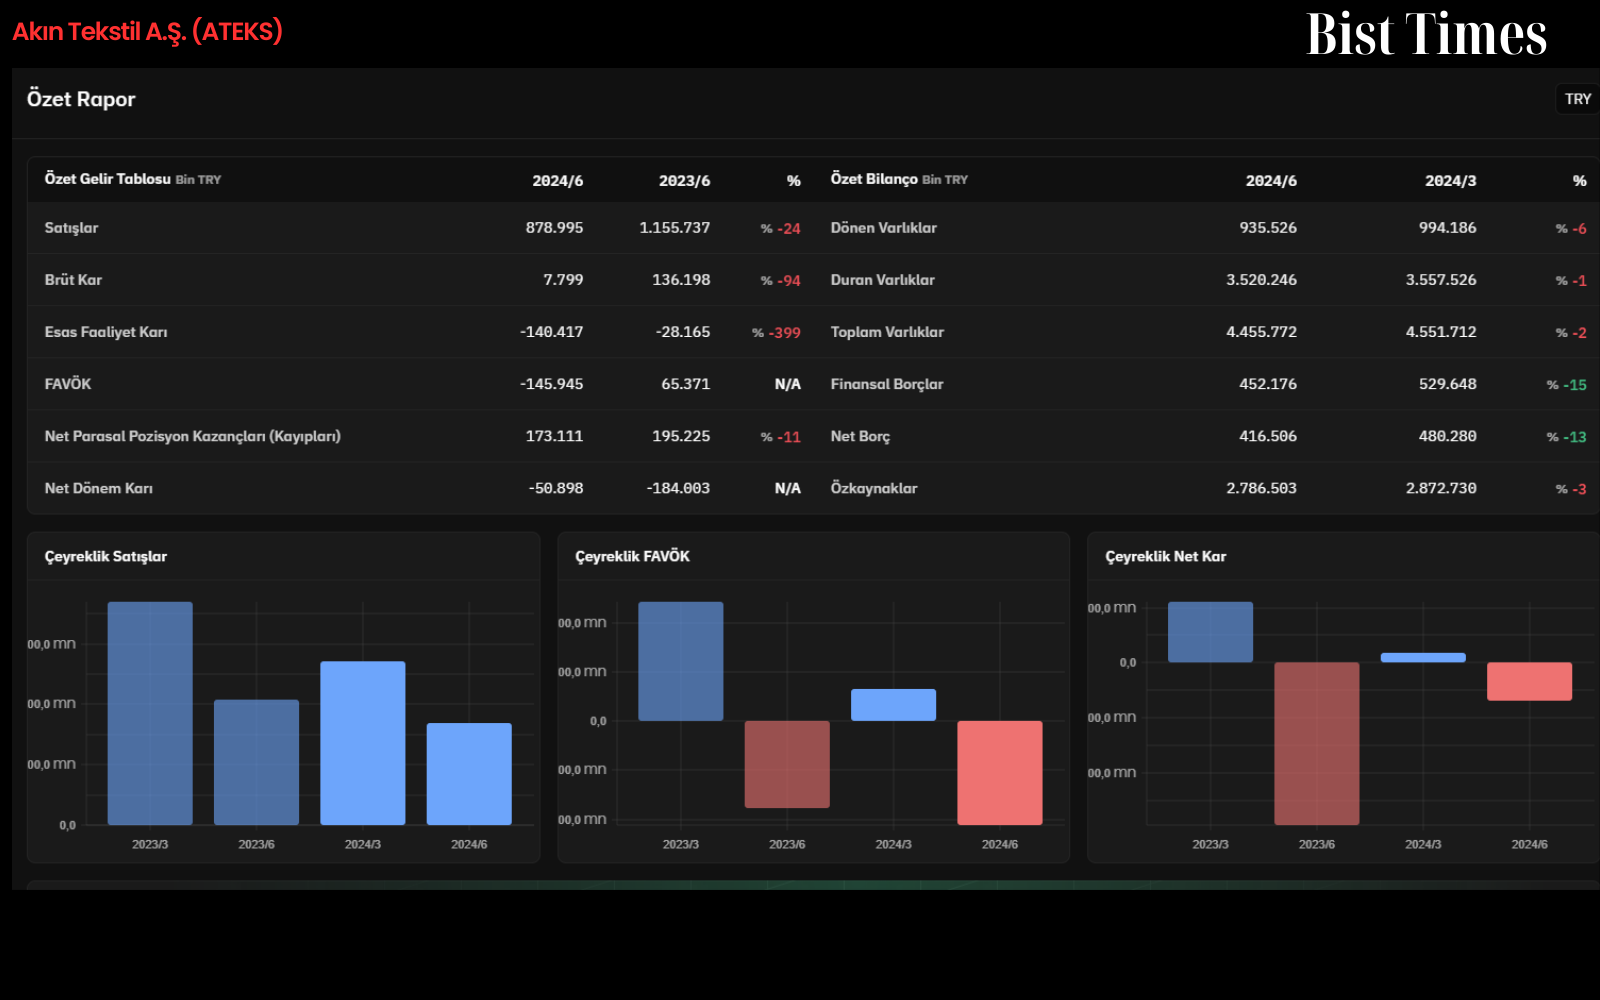The width and height of the screenshot is (1600, 1000).
Task: Select the 878.995 sales value
Action: tap(554, 228)
